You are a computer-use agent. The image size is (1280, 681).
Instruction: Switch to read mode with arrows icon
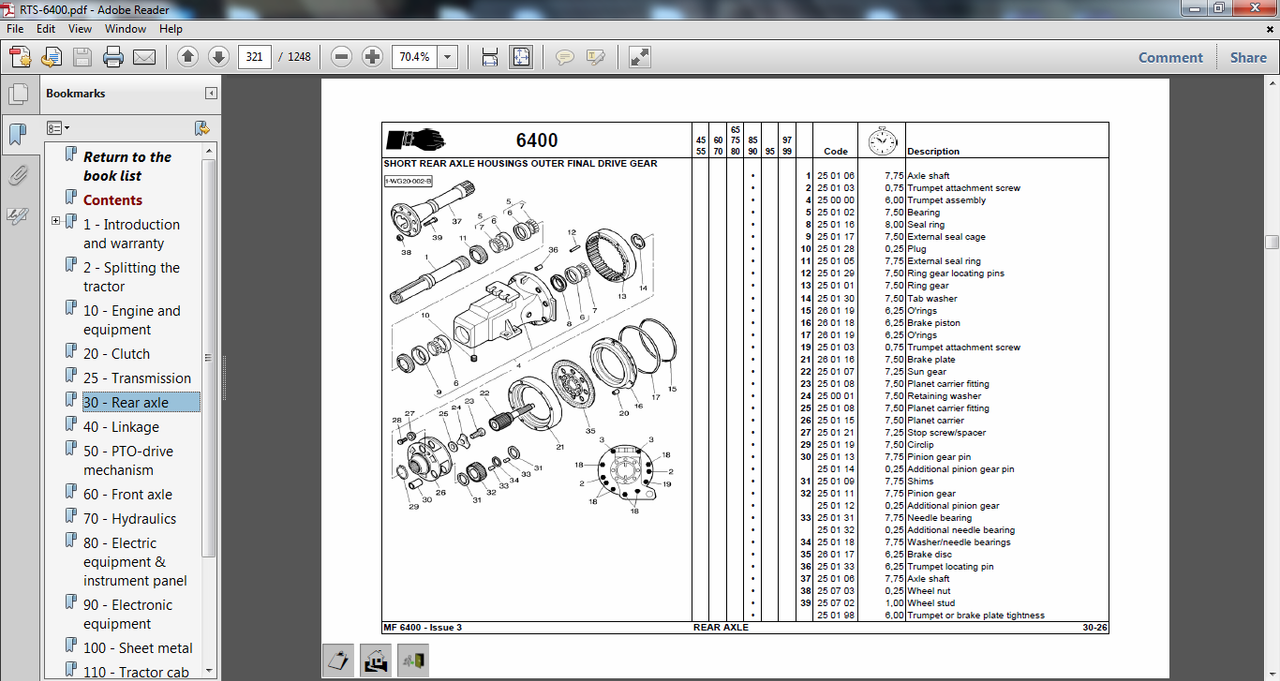click(640, 57)
